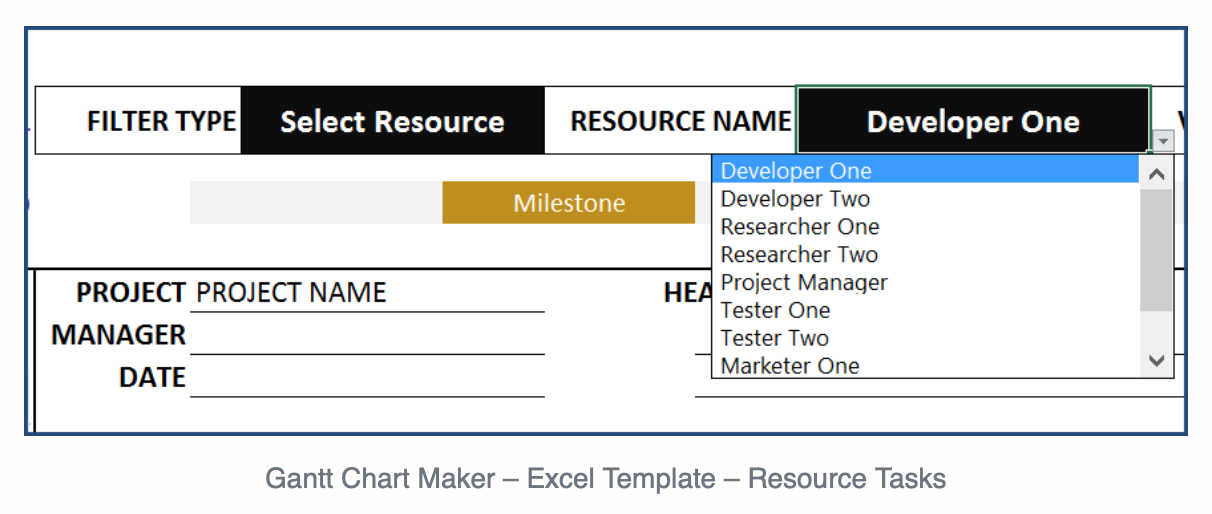Image resolution: width=1212 pixels, height=514 pixels.
Task: Click the dropdown list scrollbar thumb
Action: [1157, 250]
